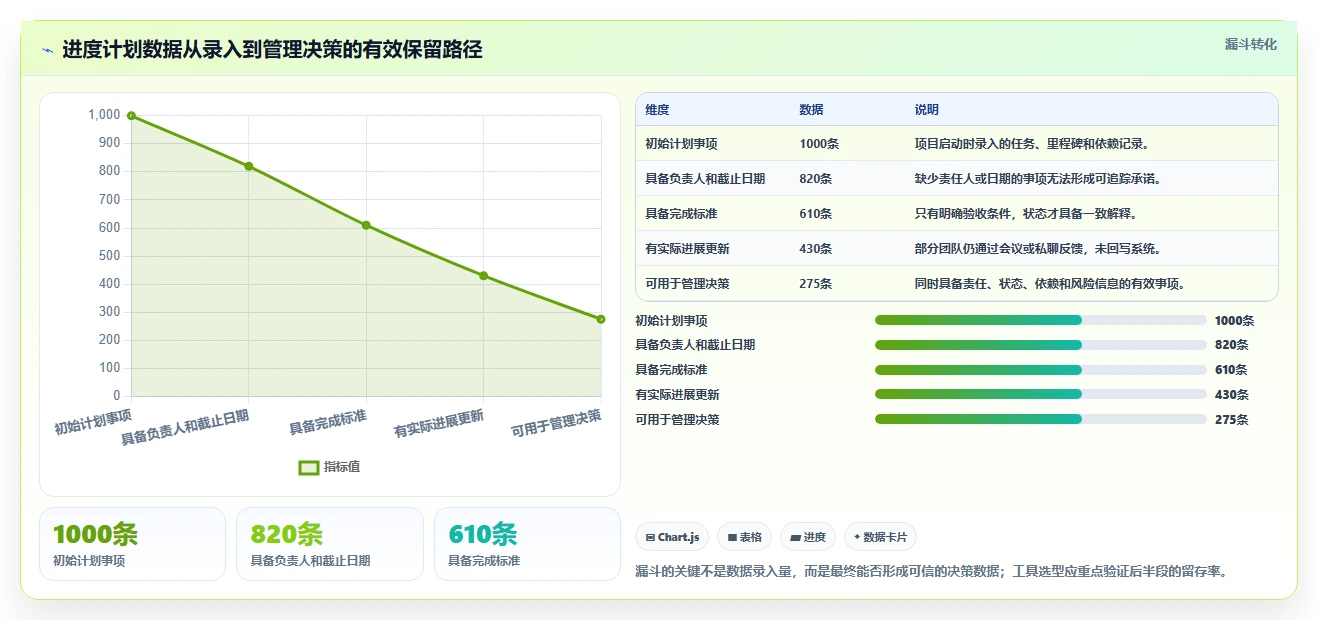This screenshot has height=620, width=1318.
Task: Select the 数据卡片 tag chip
Action: tap(880, 537)
